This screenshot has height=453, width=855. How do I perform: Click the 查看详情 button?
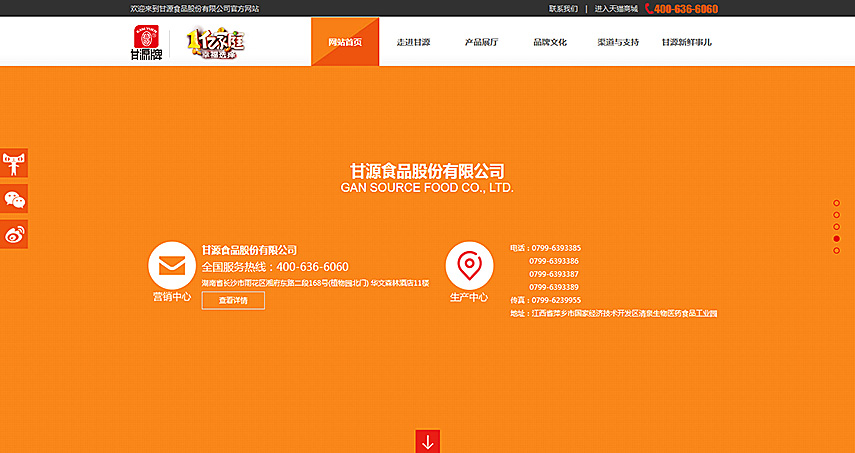[233, 300]
